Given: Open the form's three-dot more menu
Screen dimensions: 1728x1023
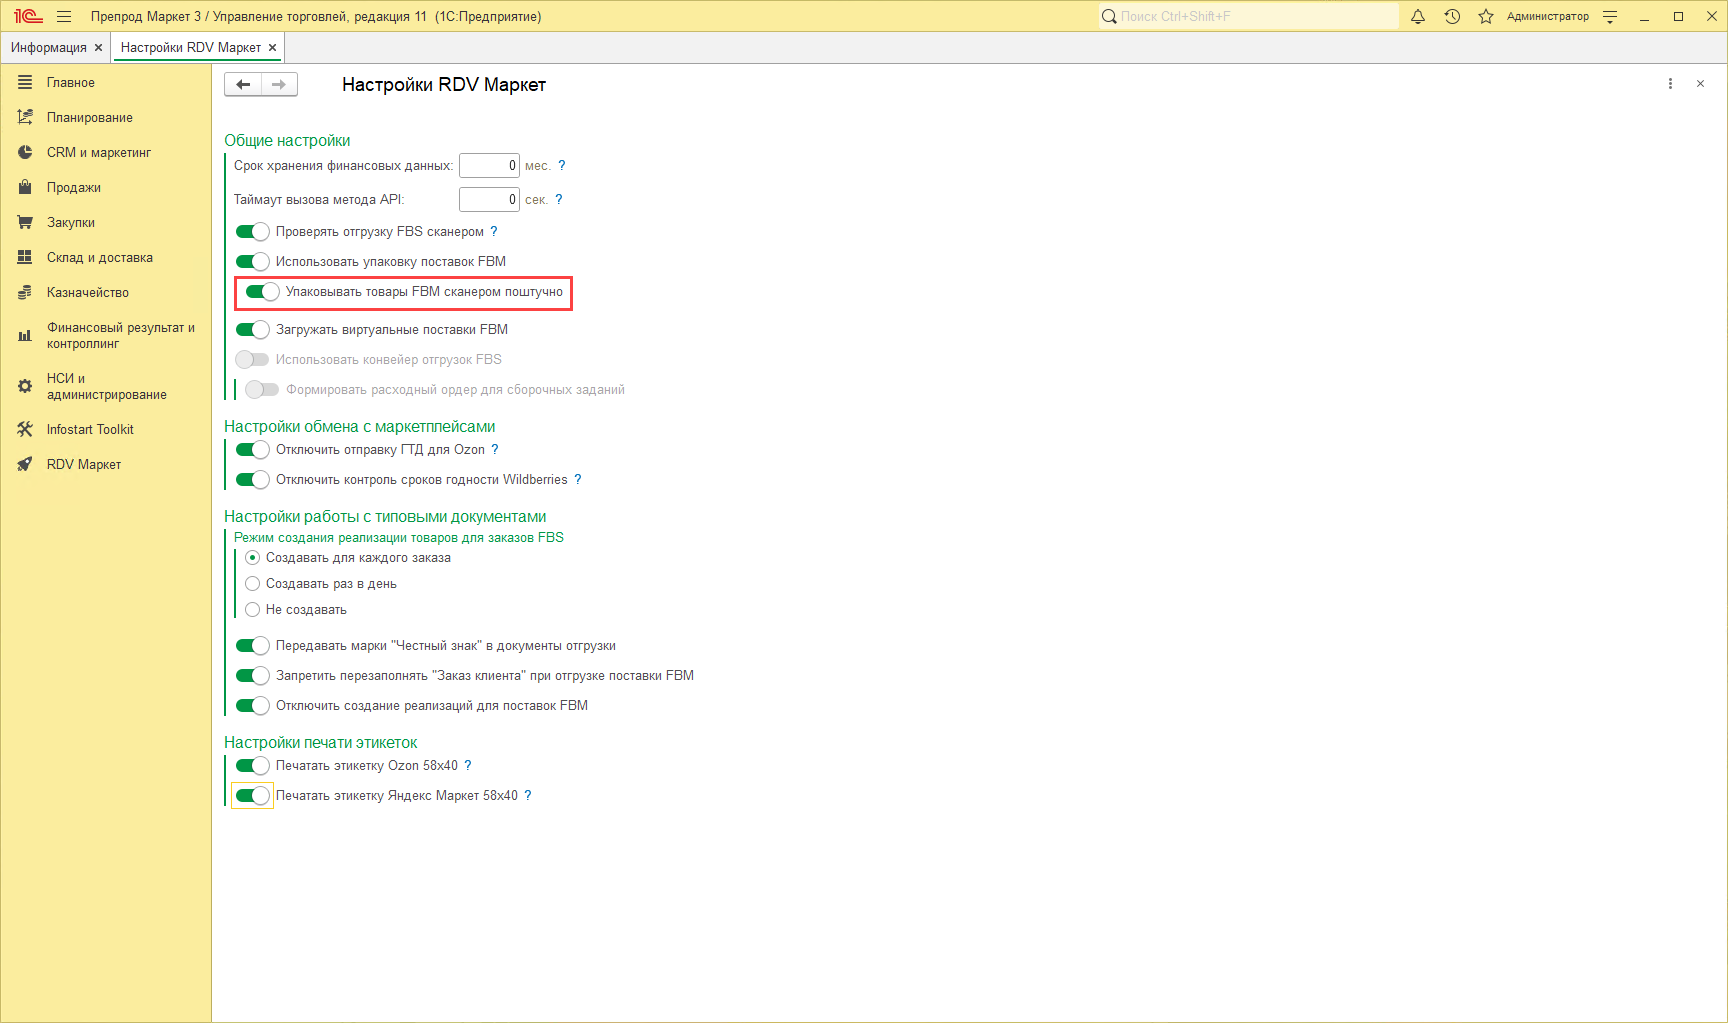Looking at the screenshot, I should pos(1670,84).
